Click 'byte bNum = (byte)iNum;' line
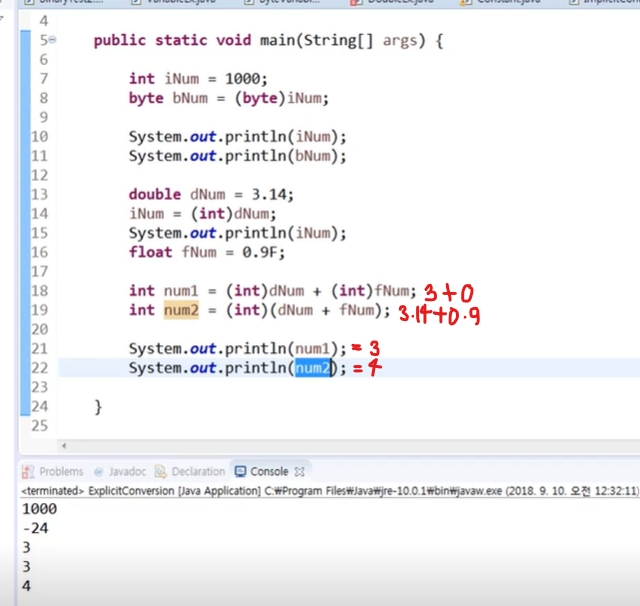 pyautogui.click(x=229, y=98)
